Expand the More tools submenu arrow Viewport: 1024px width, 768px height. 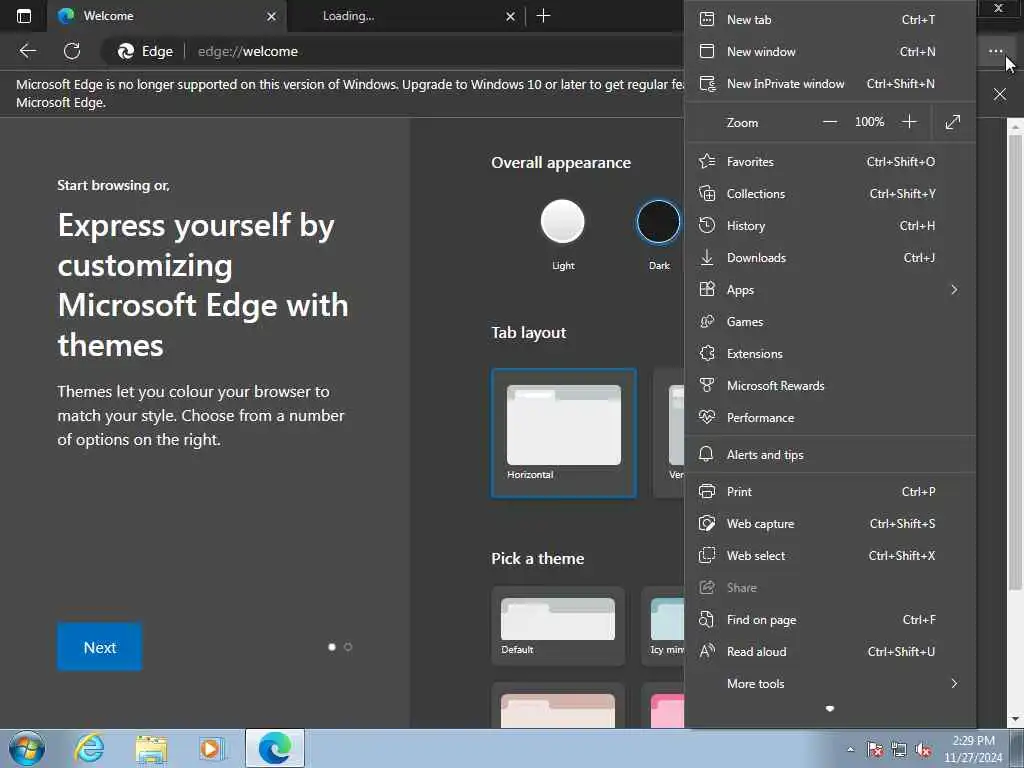(954, 683)
